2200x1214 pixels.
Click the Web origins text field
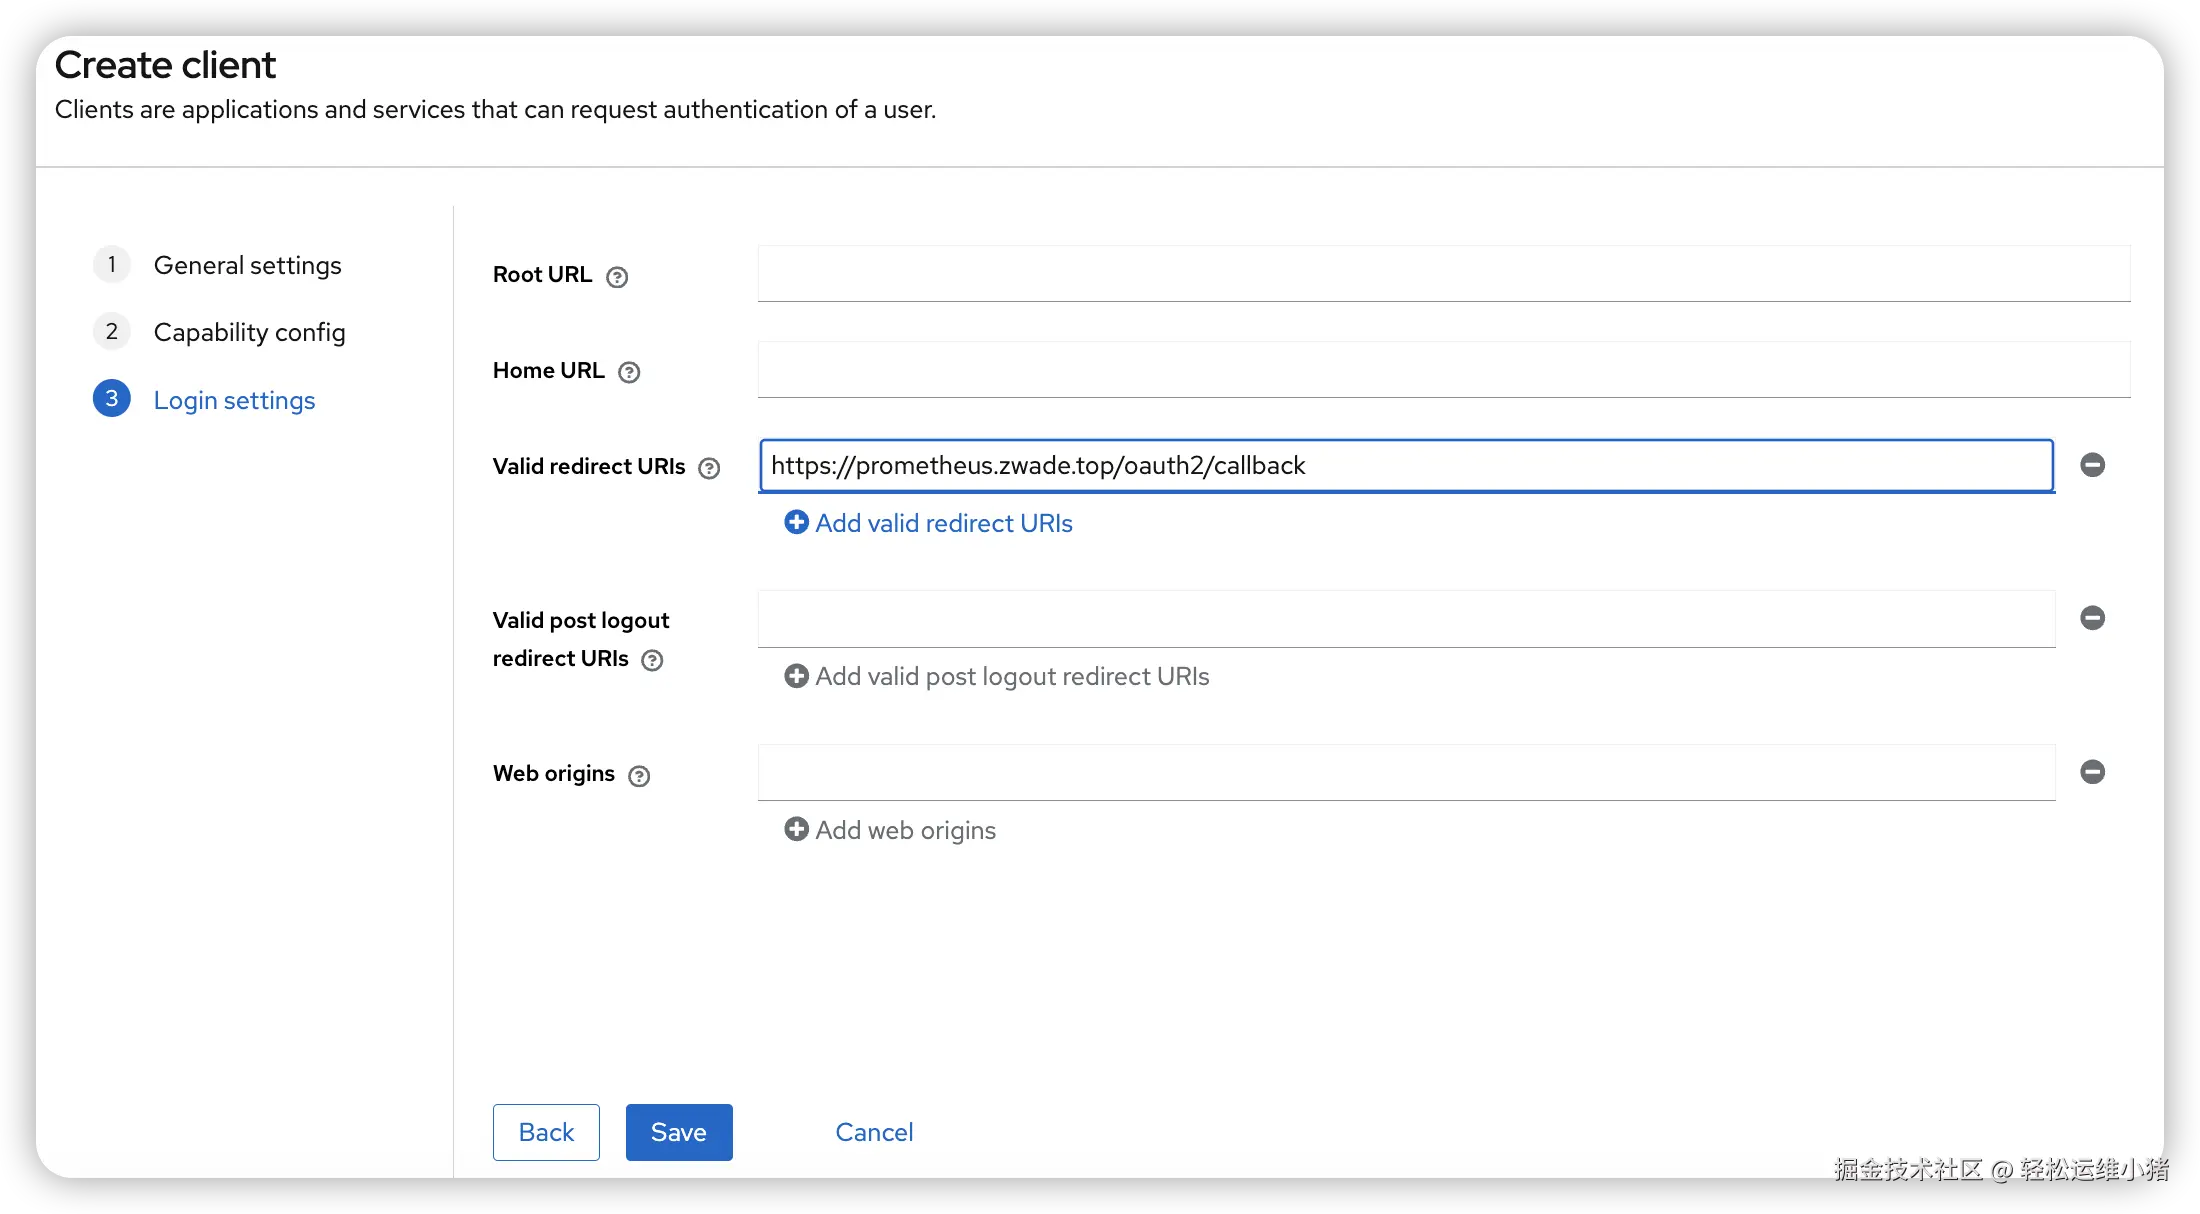1406,772
